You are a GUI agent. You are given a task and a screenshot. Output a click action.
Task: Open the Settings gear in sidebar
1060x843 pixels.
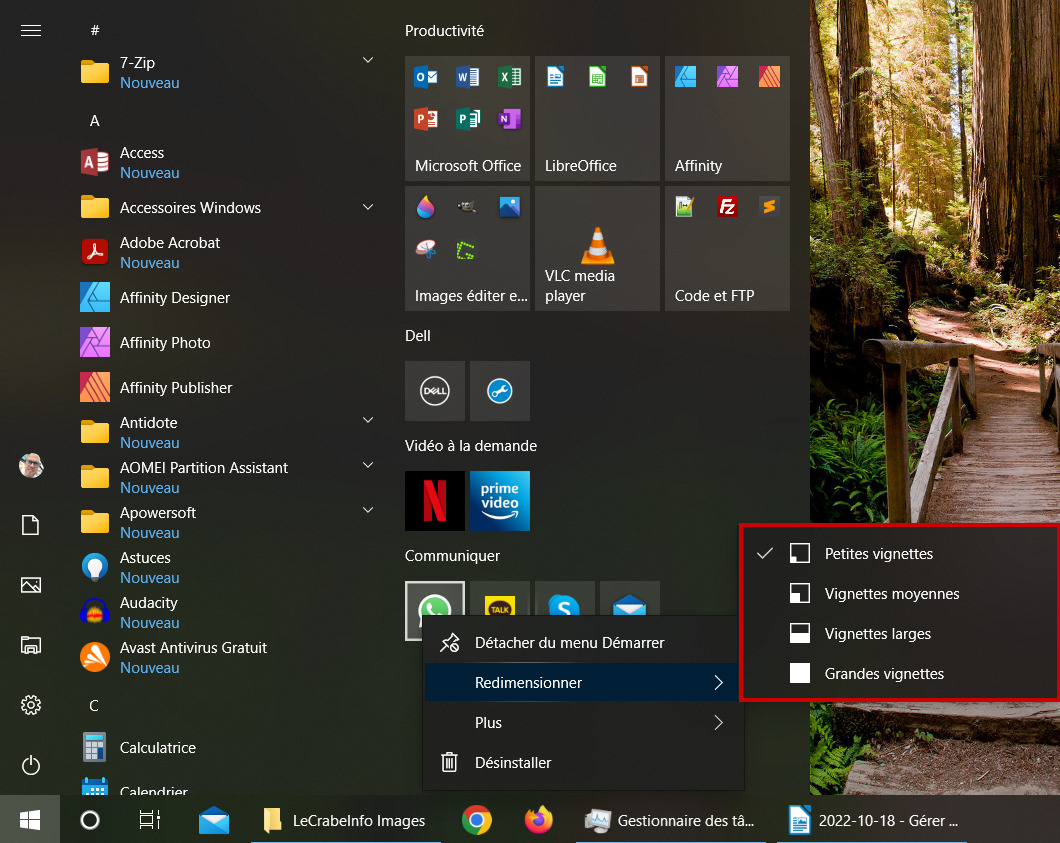pyautogui.click(x=30, y=705)
